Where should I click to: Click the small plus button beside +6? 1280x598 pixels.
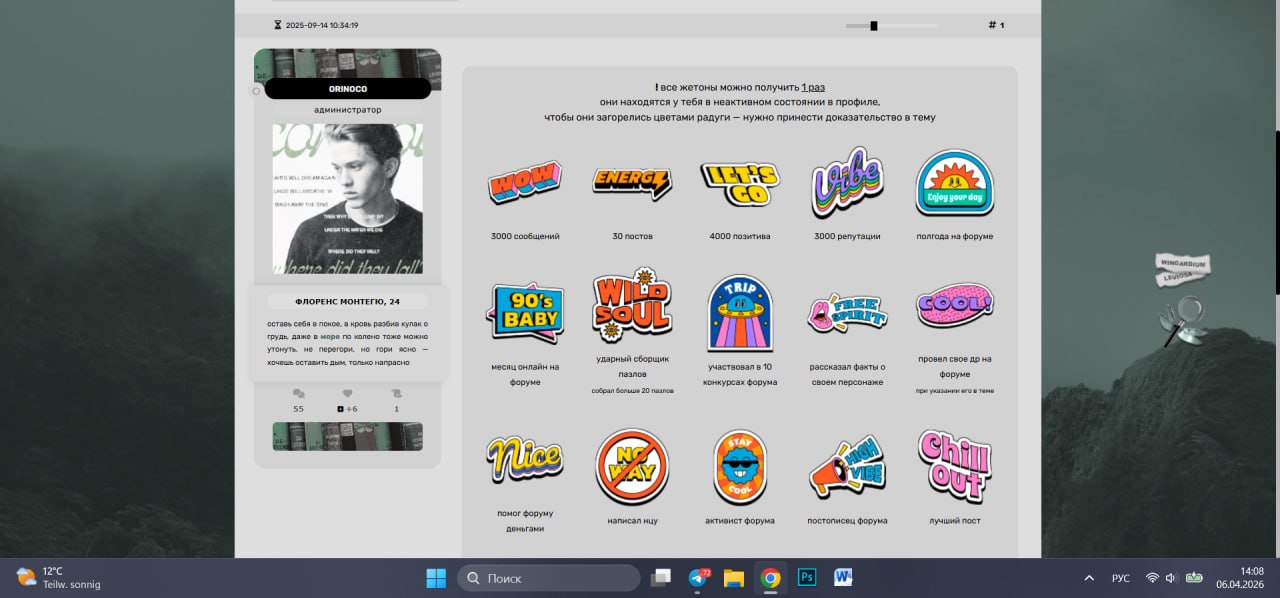[x=341, y=409]
